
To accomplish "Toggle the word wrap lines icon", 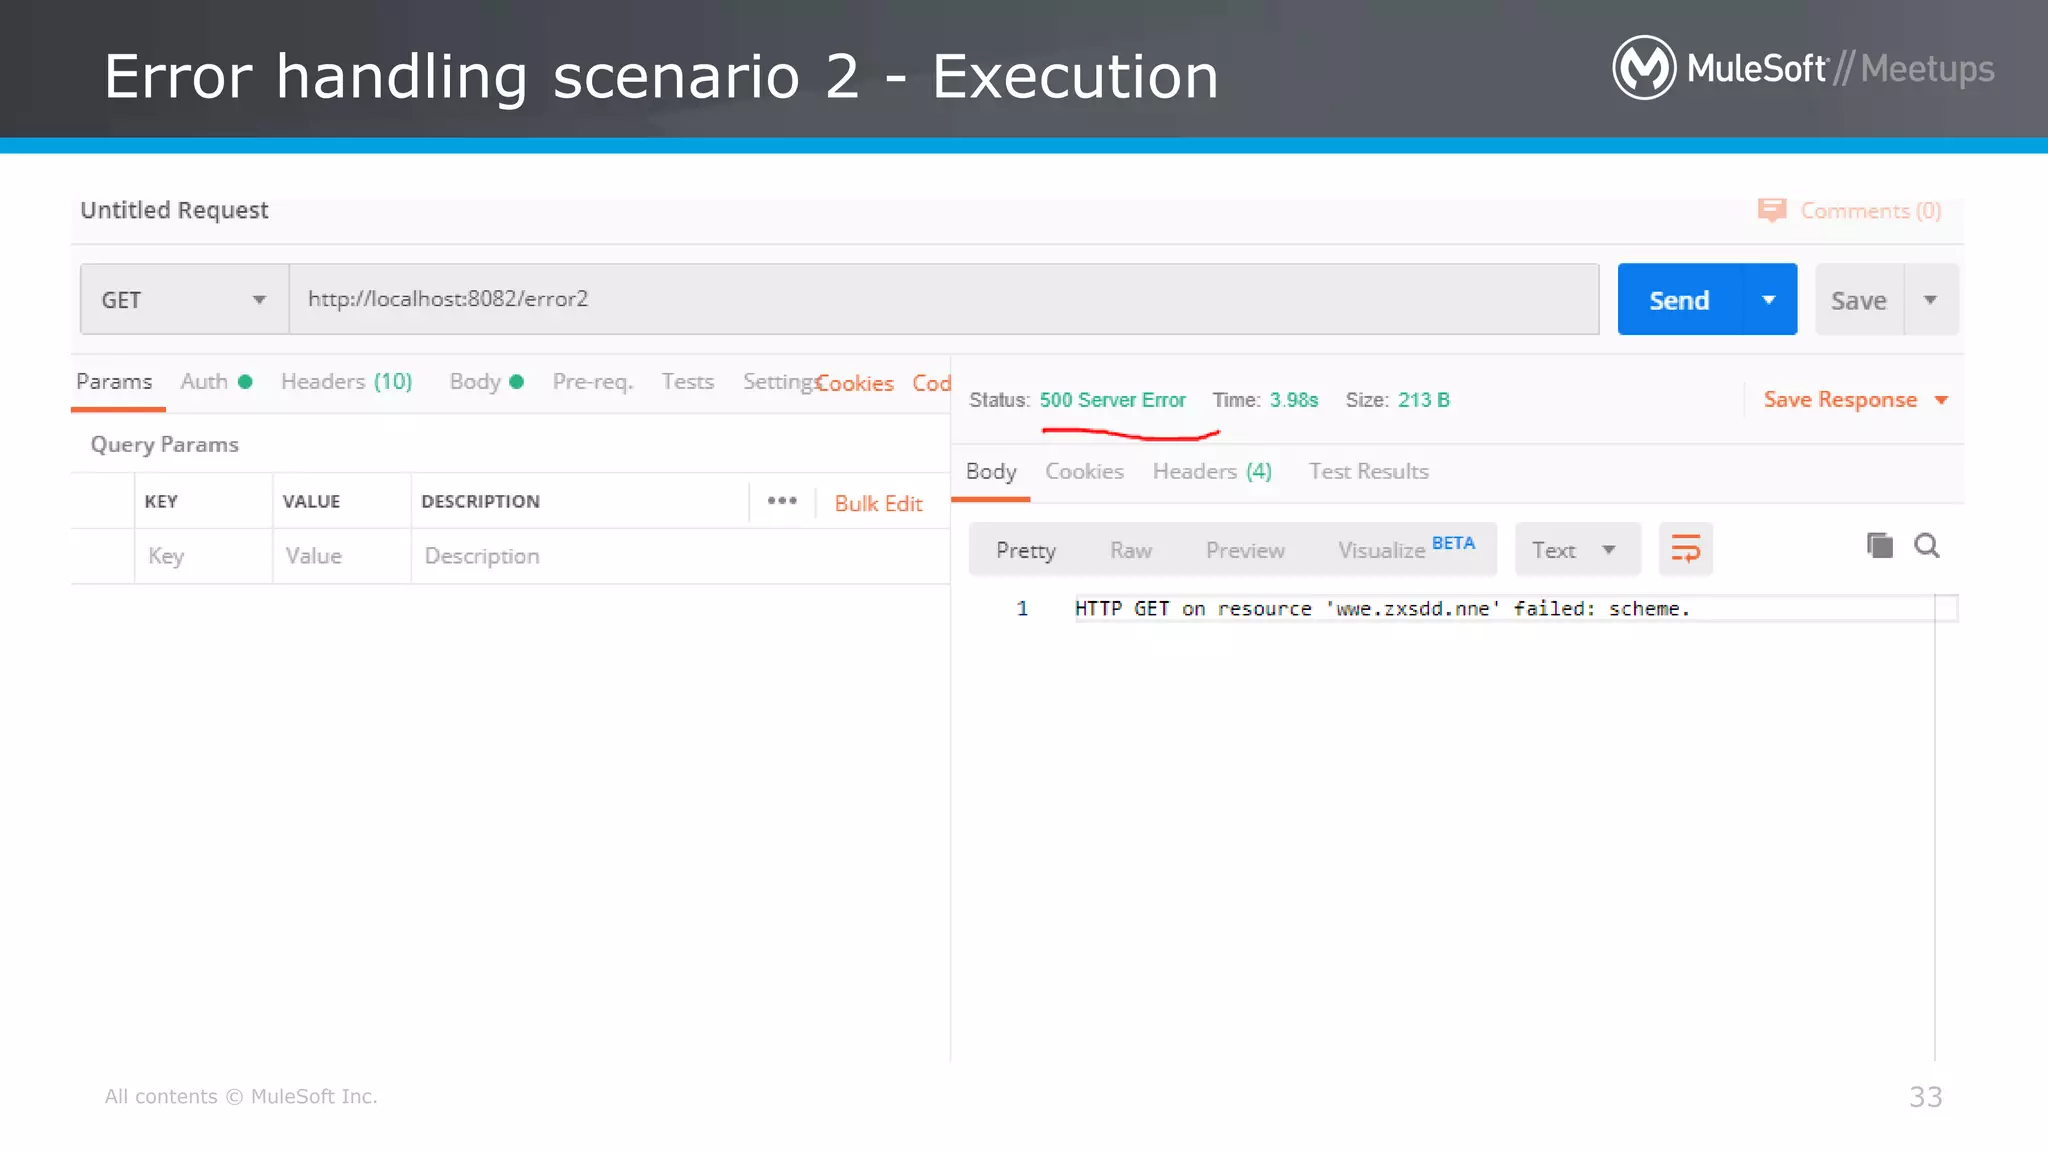I will (1686, 549).
